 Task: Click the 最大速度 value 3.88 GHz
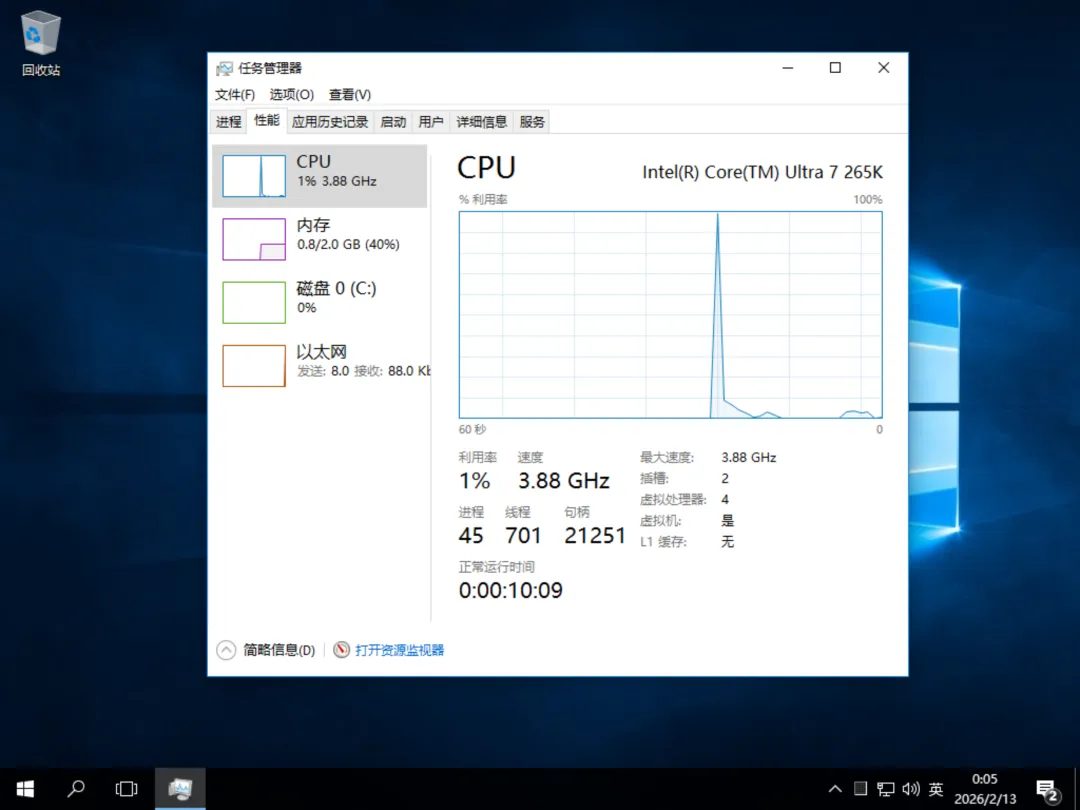[x=749, y=457]
